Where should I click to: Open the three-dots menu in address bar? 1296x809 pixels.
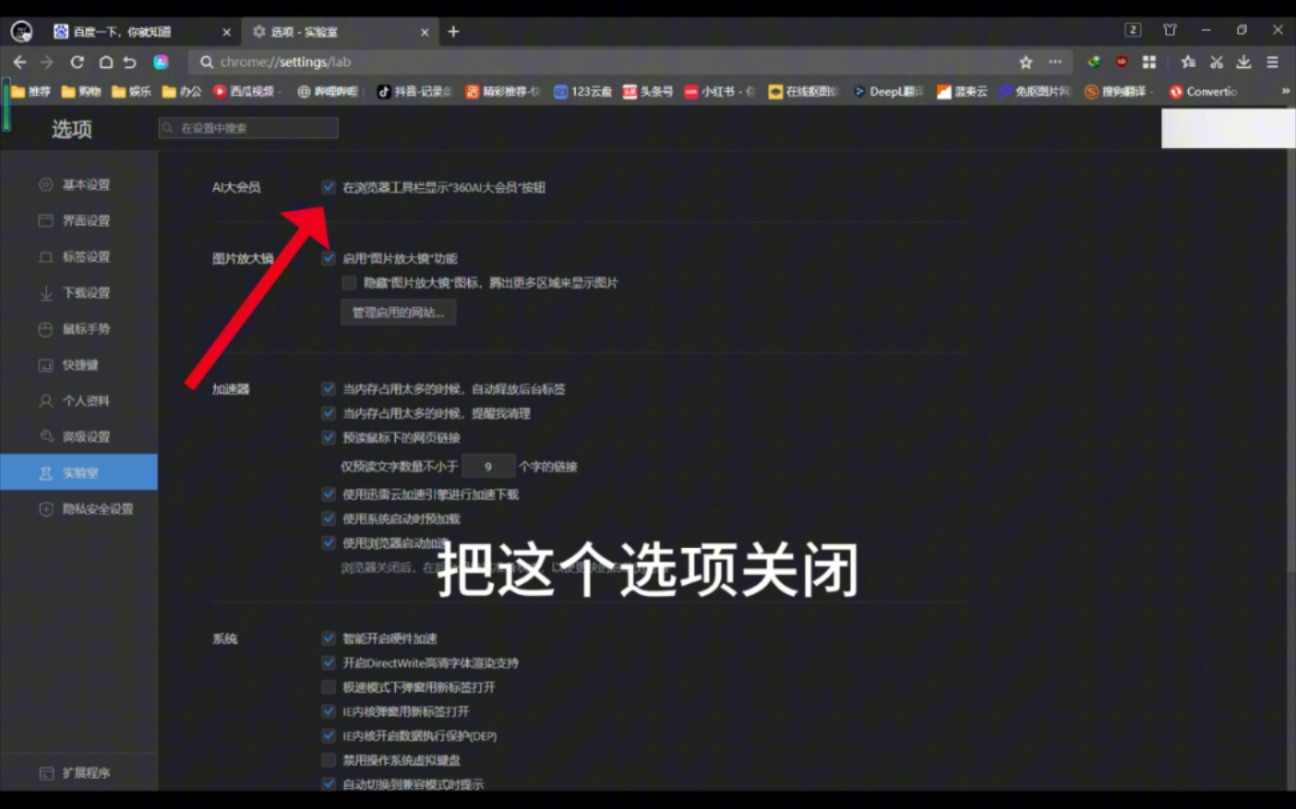pos(1055,62)
